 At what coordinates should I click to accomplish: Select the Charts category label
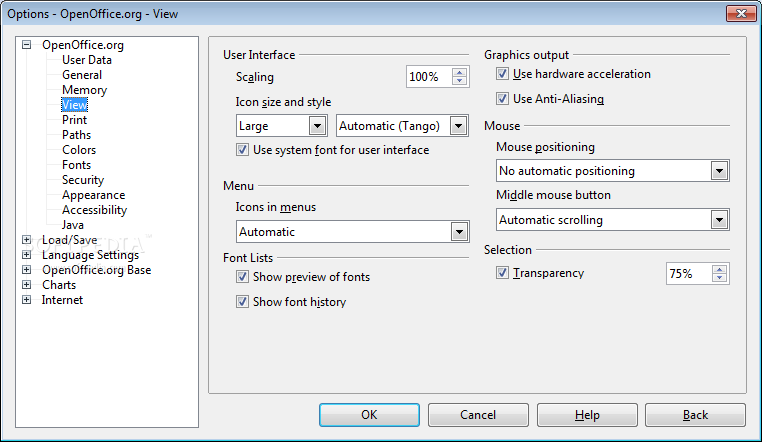(x=59, y=285)
